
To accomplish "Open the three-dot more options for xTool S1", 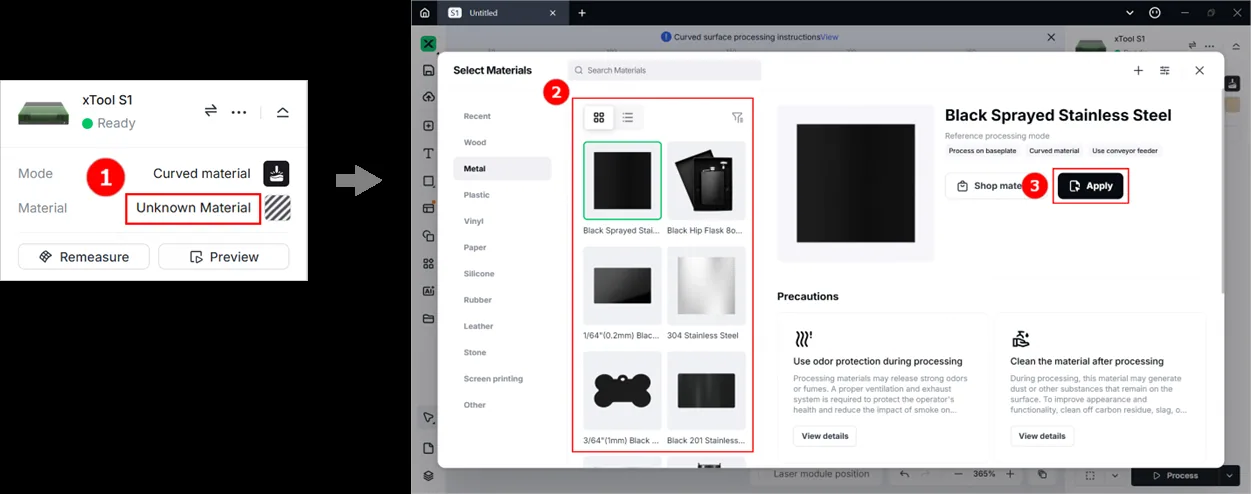I will point(239,112).
